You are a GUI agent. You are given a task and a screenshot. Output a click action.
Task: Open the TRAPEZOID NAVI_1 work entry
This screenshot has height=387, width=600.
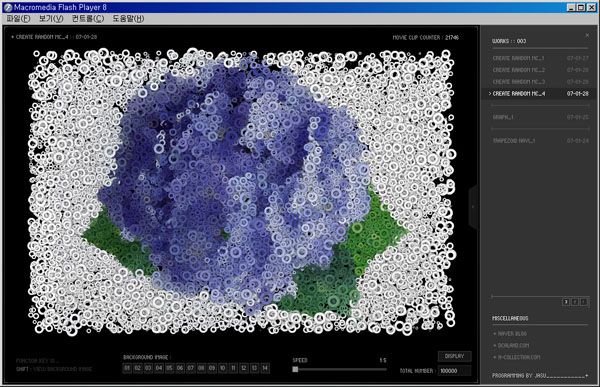(540, 141)
